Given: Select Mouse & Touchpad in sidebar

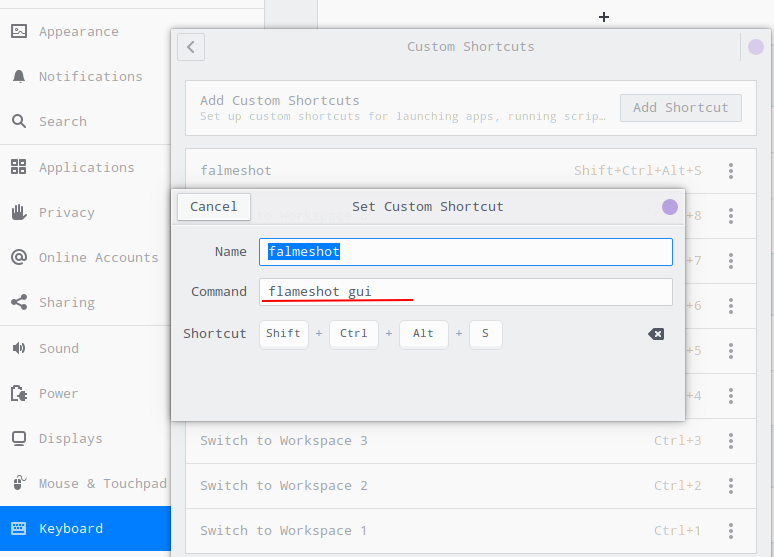Looking at the screenshot, I should 102,483.
